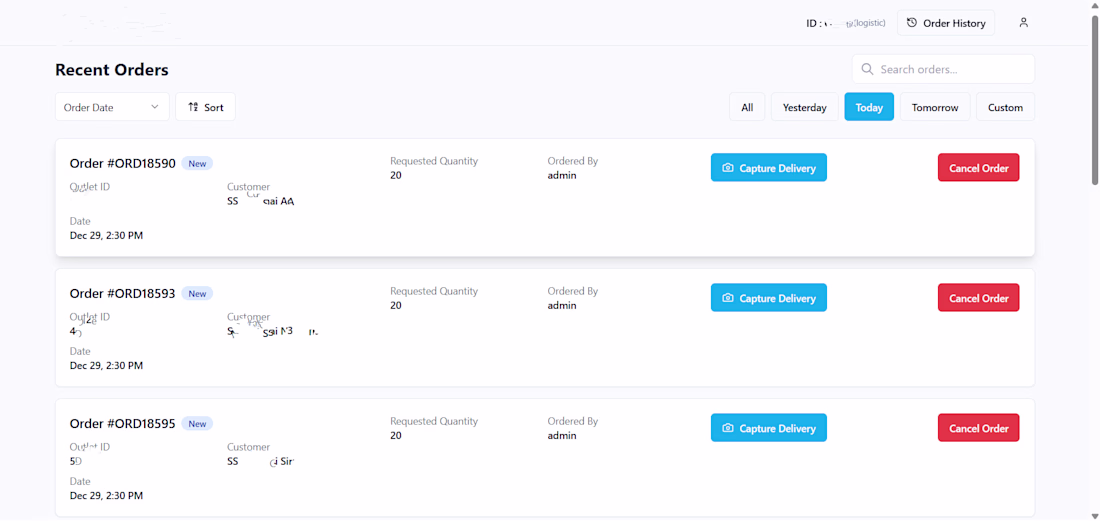Click camera icon for order ORD18595
Image resolution: width=1100 pixels, height=521 pixels.
[x=728, y=428]
